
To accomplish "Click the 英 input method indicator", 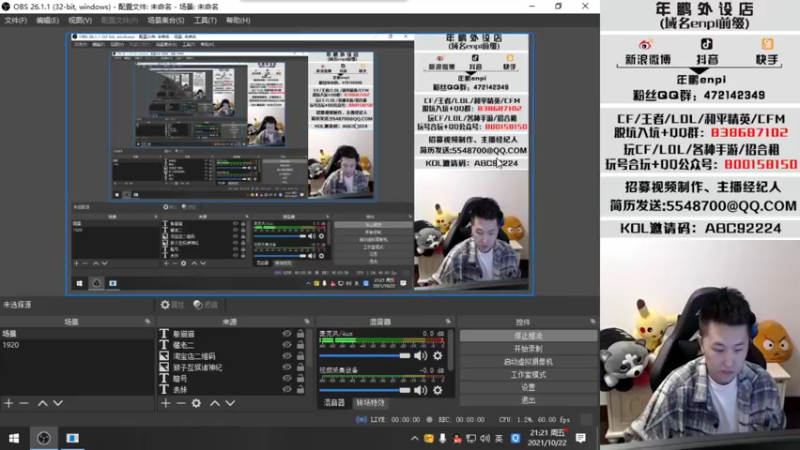I will pyautogui.click(x=499, y=438).
